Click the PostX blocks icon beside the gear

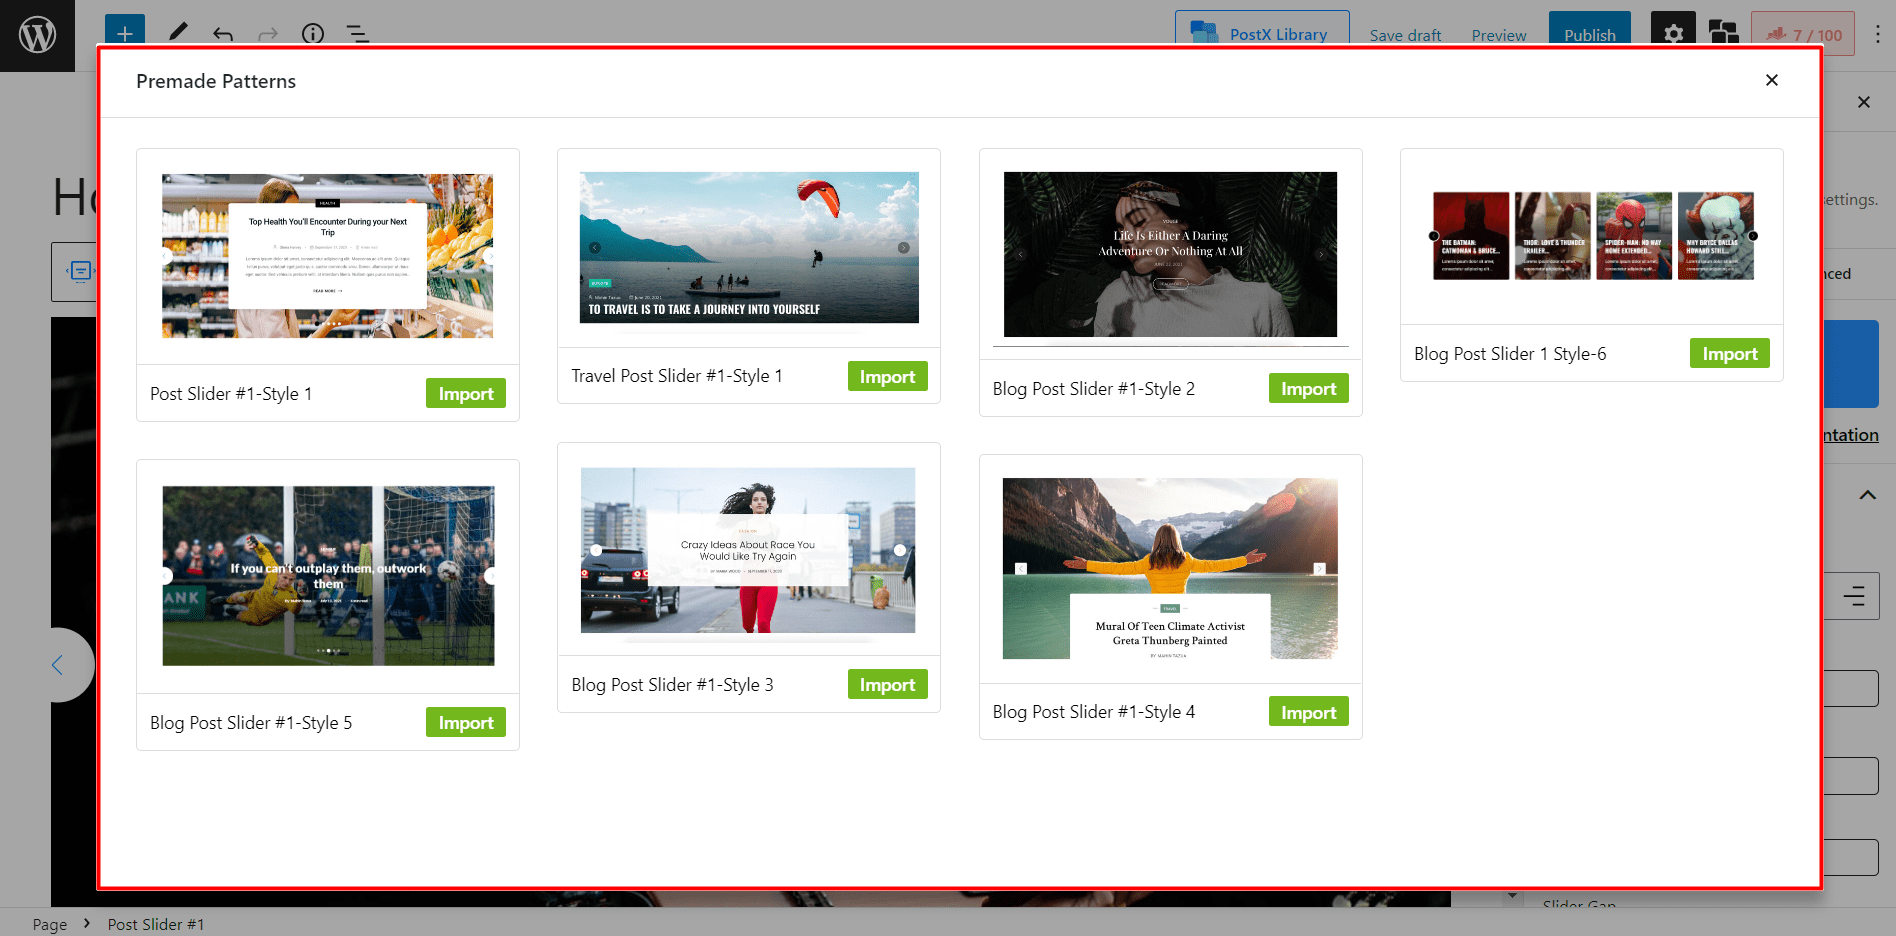click(1723, 33)
